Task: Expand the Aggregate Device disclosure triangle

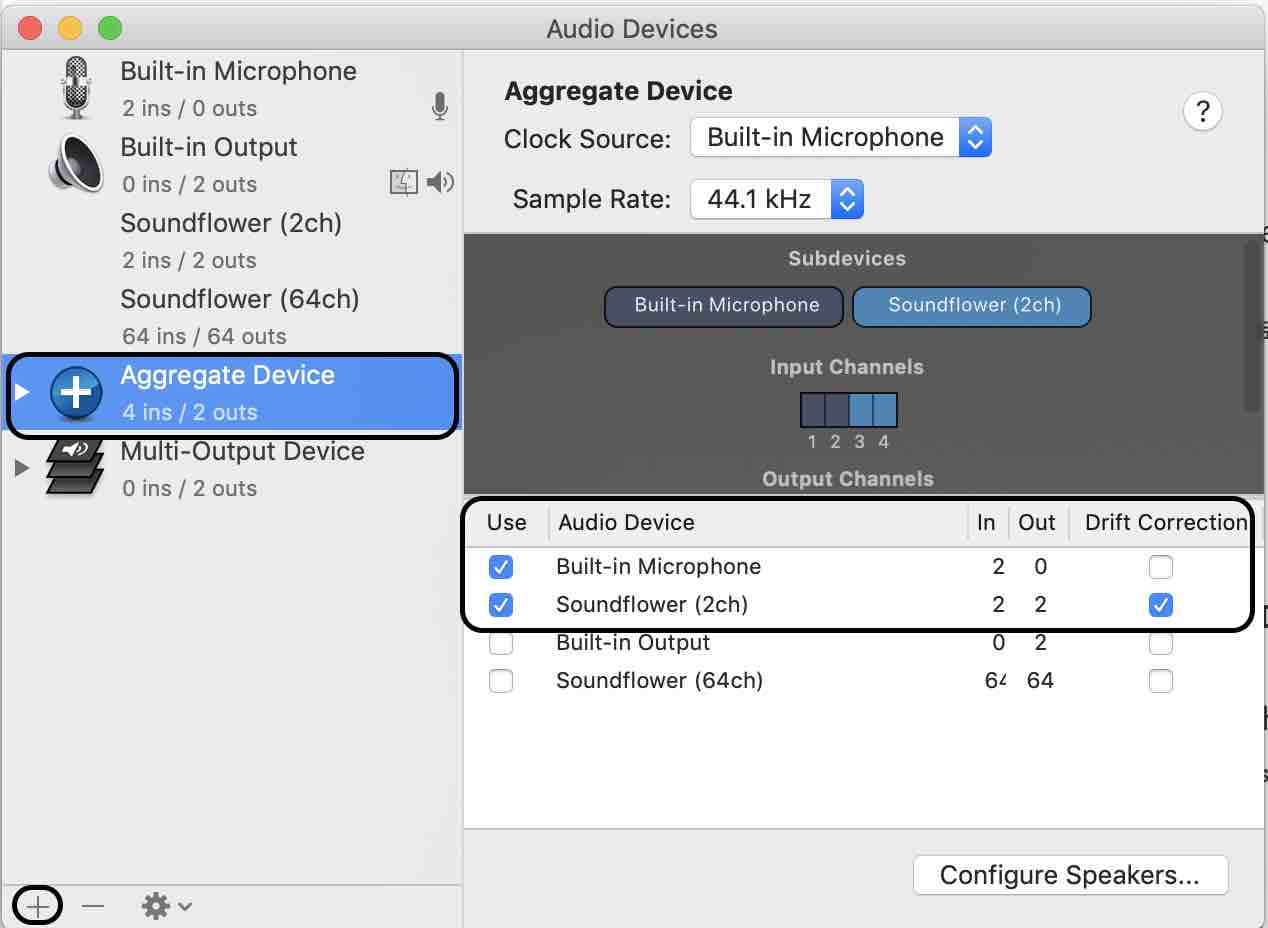Action: (x=22, y=392)
